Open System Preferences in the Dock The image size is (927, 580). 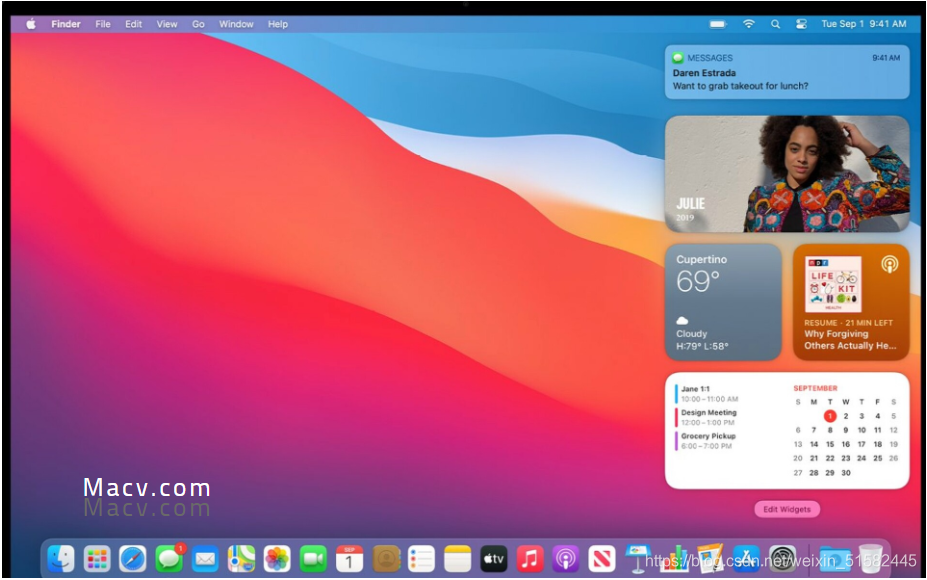click(x=783, y=558)
